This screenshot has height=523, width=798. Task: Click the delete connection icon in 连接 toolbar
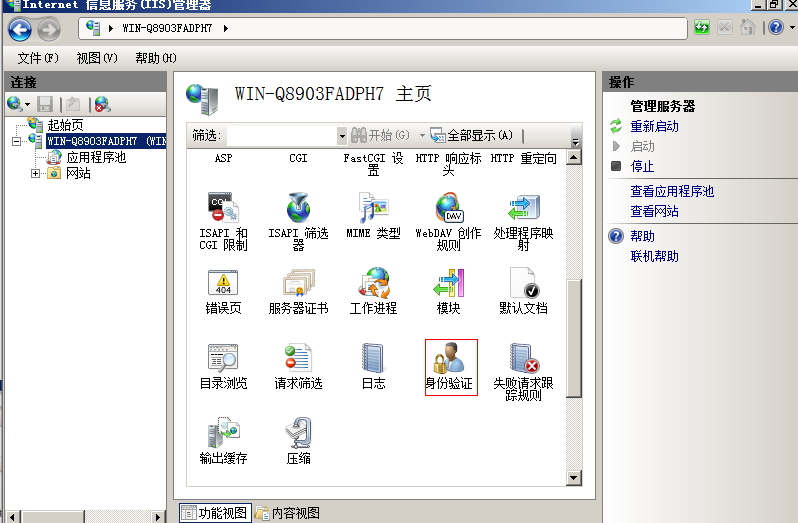[102, 104]
